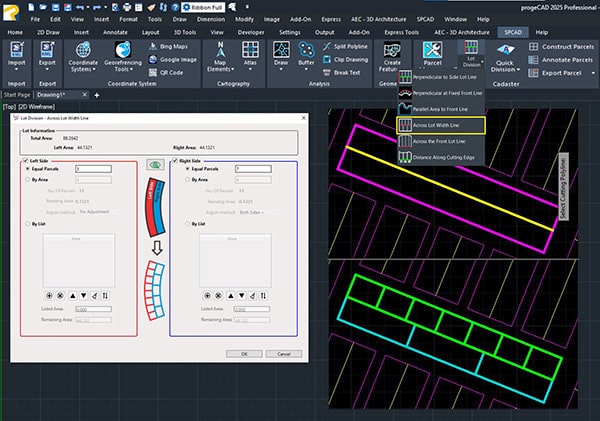Toggle the Right Side checkbox

click(x=175, y=160)
